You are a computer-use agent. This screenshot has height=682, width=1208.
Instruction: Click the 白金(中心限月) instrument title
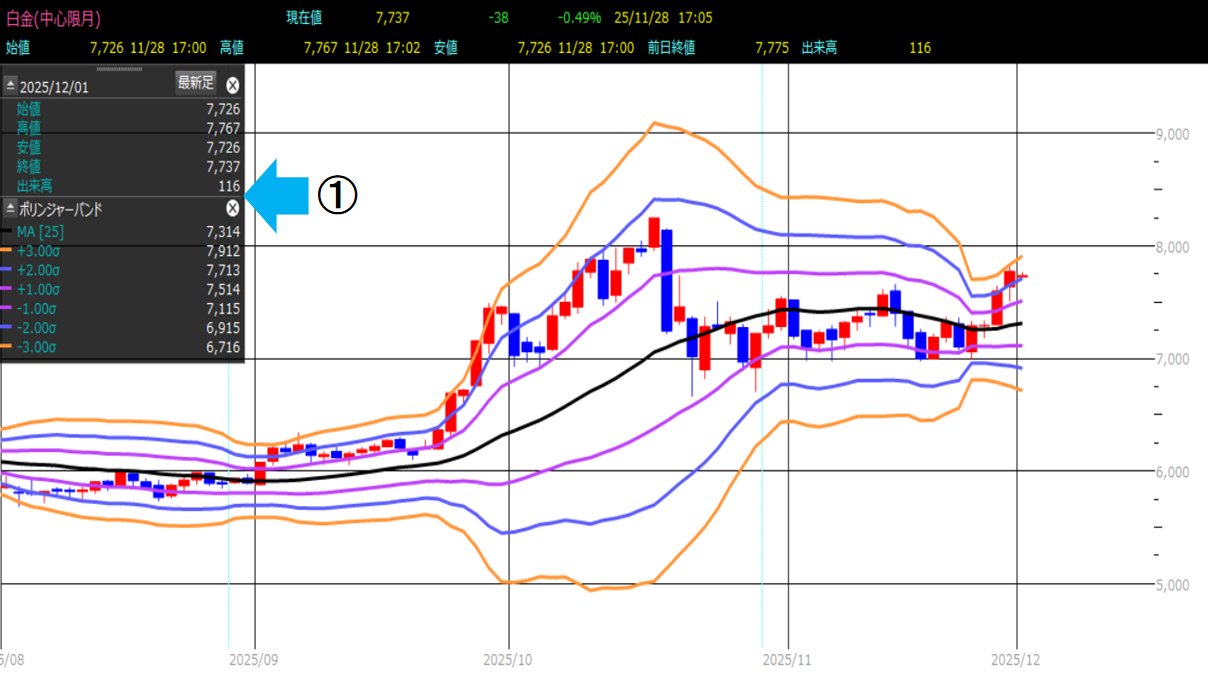53,18
